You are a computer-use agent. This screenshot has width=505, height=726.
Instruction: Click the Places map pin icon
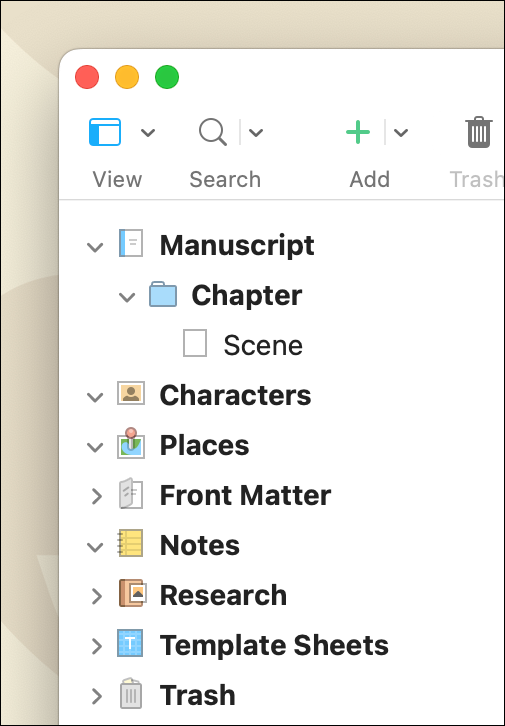(131, 443)
